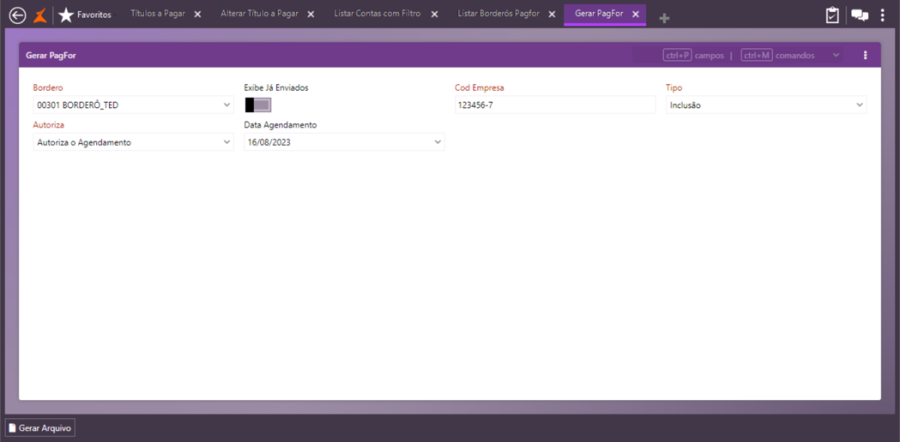Toggle the Exibe Já Enviados switch

(258, 105)
